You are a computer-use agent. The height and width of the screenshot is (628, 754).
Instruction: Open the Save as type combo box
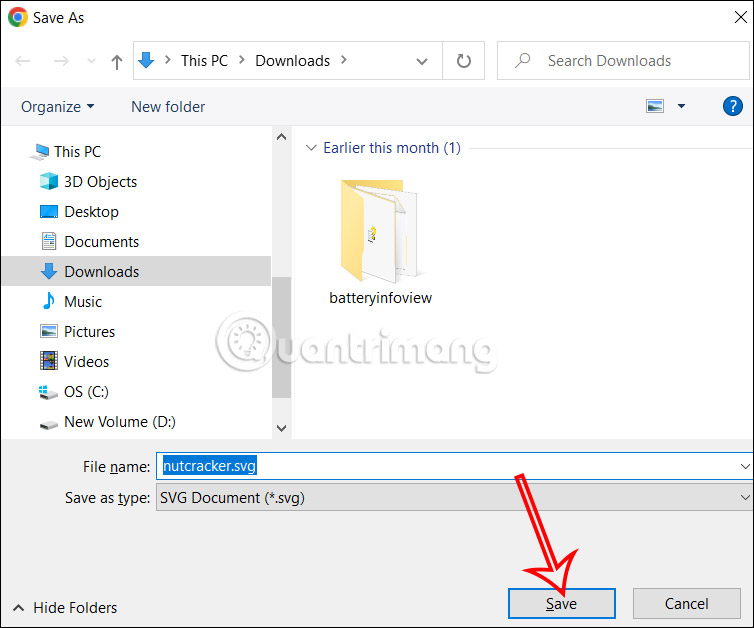tap(454, 498)
